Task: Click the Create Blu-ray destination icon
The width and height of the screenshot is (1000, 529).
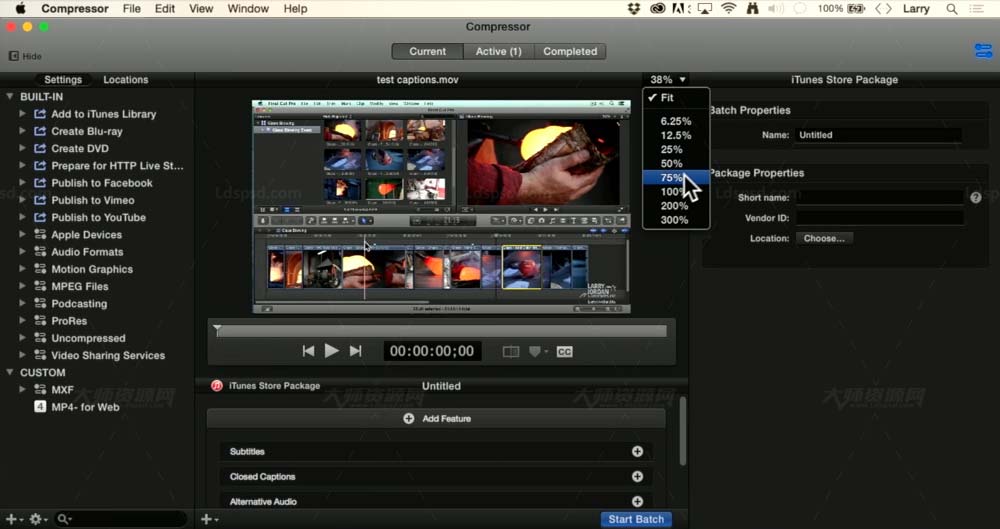Action: click(40, 131)
